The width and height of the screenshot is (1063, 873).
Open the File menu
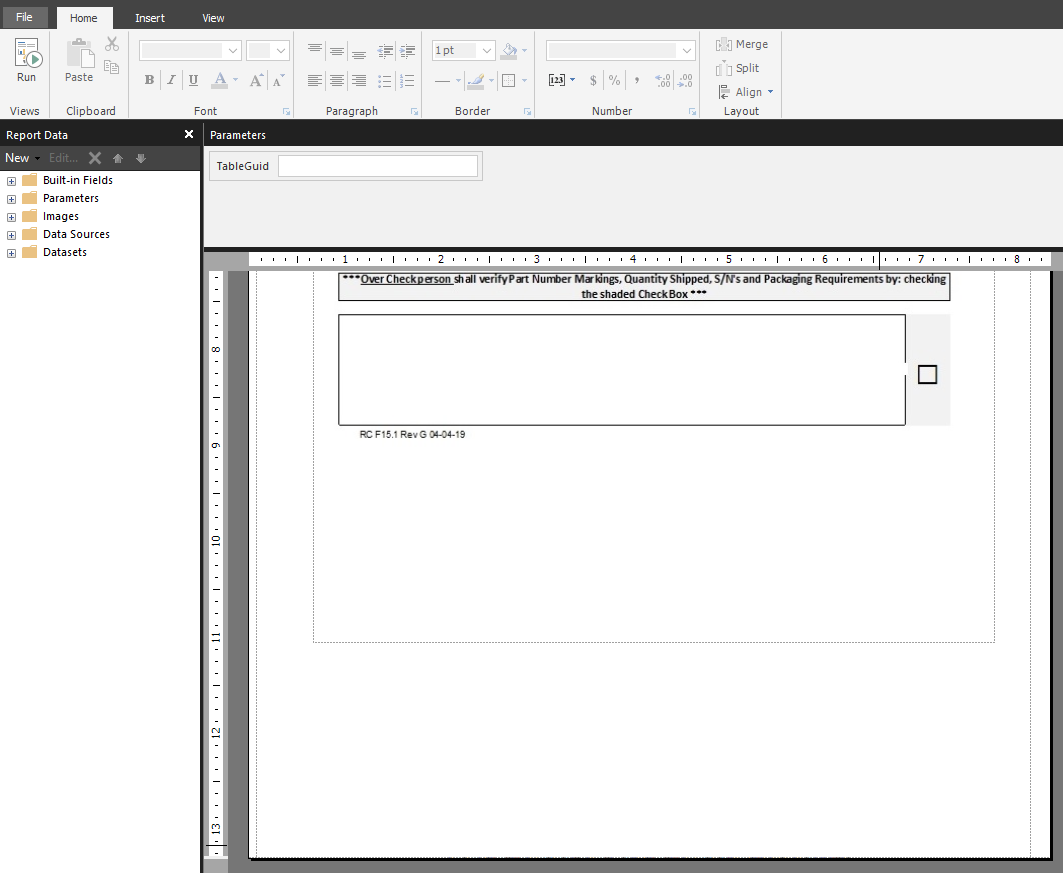pos(24,18)
